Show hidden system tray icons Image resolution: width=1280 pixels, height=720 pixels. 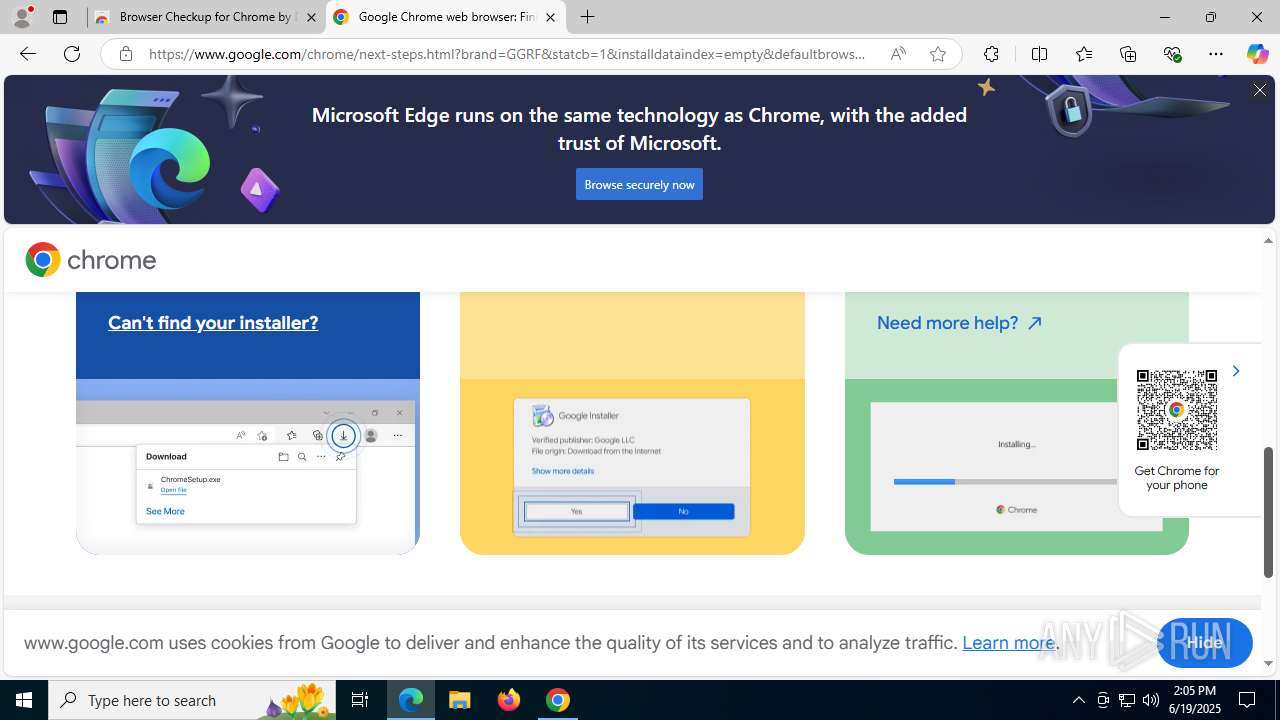tap(1078, 700)
